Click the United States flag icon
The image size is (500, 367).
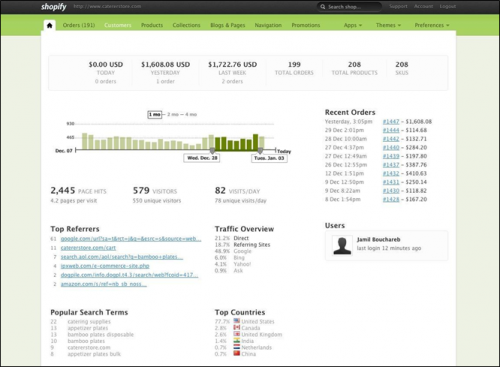tap(237, 321)
